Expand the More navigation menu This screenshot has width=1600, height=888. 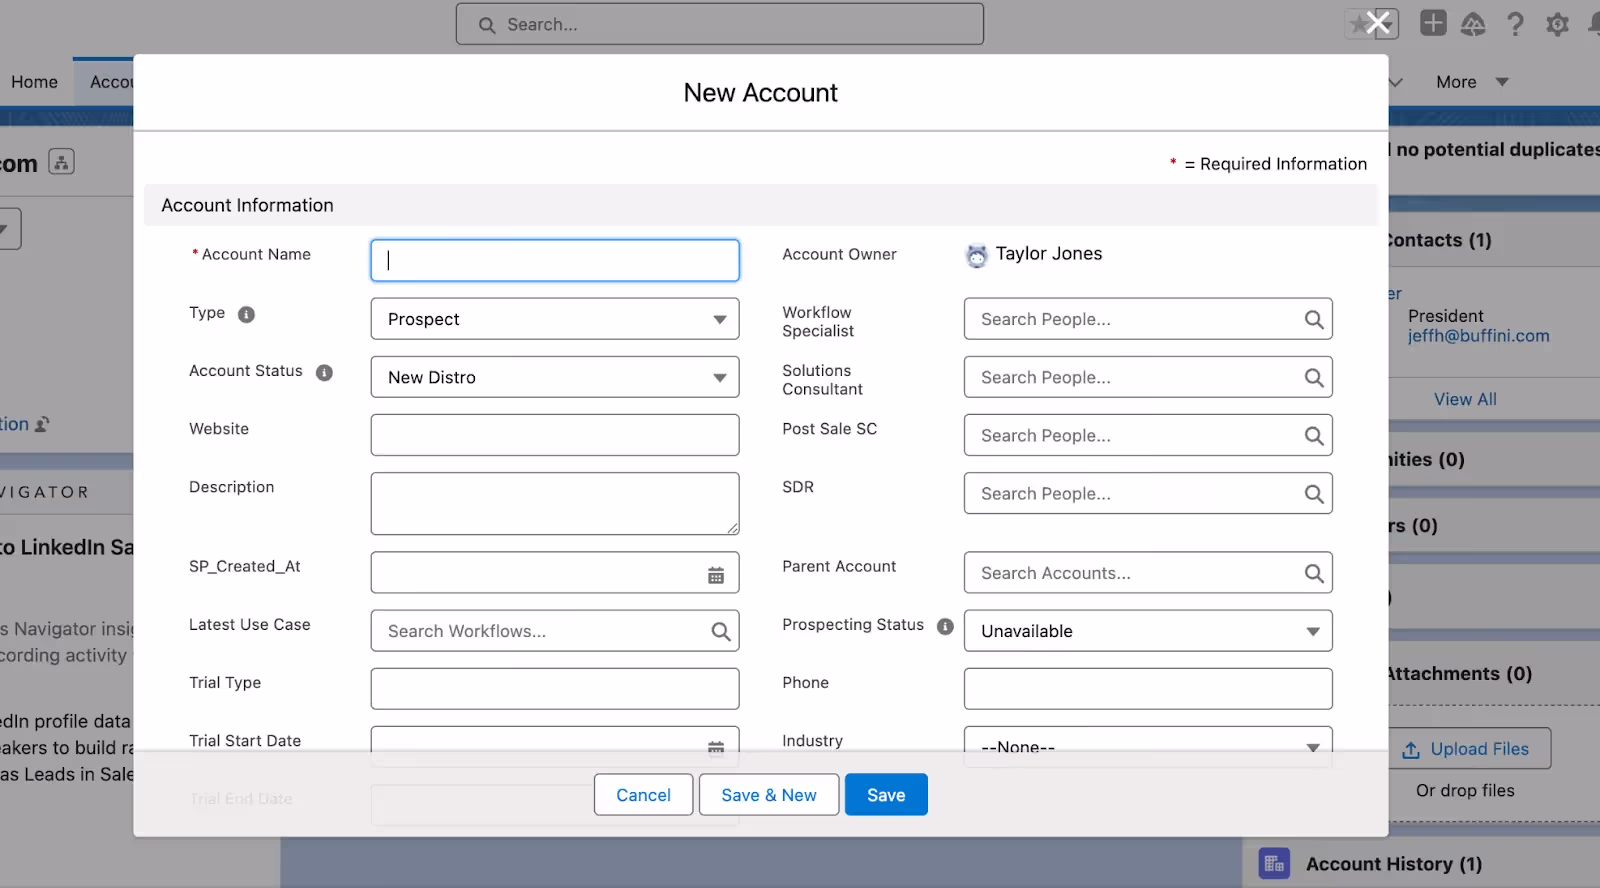pos(1472,82)
